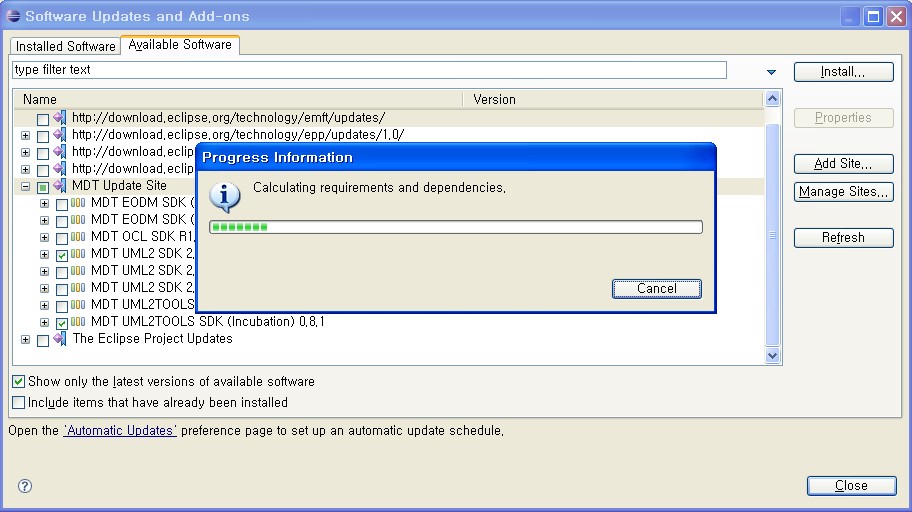Disable Show only the latest versions option
Viewport: 912px width, 512px height.
click(x=19, y=382)
